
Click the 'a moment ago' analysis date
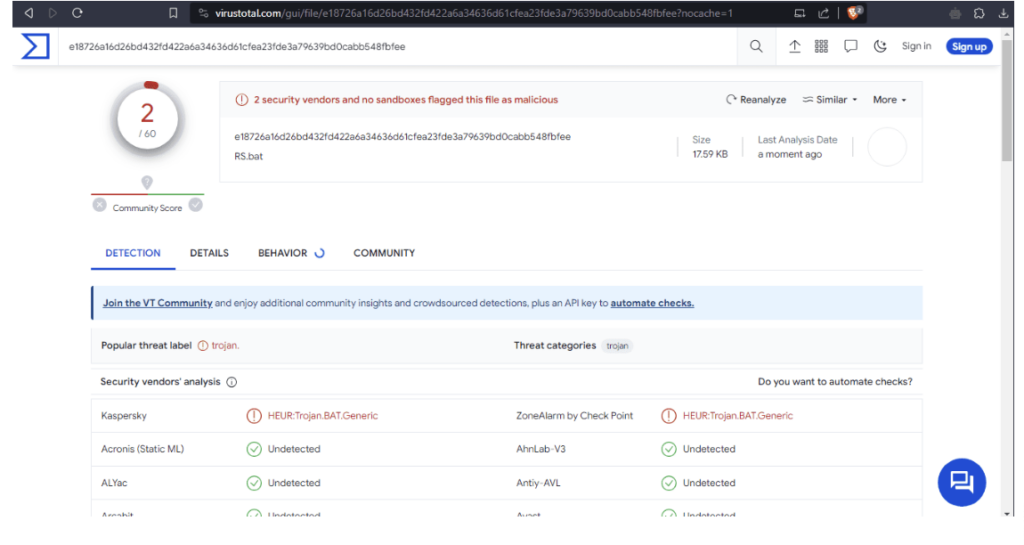coord(790,154)
